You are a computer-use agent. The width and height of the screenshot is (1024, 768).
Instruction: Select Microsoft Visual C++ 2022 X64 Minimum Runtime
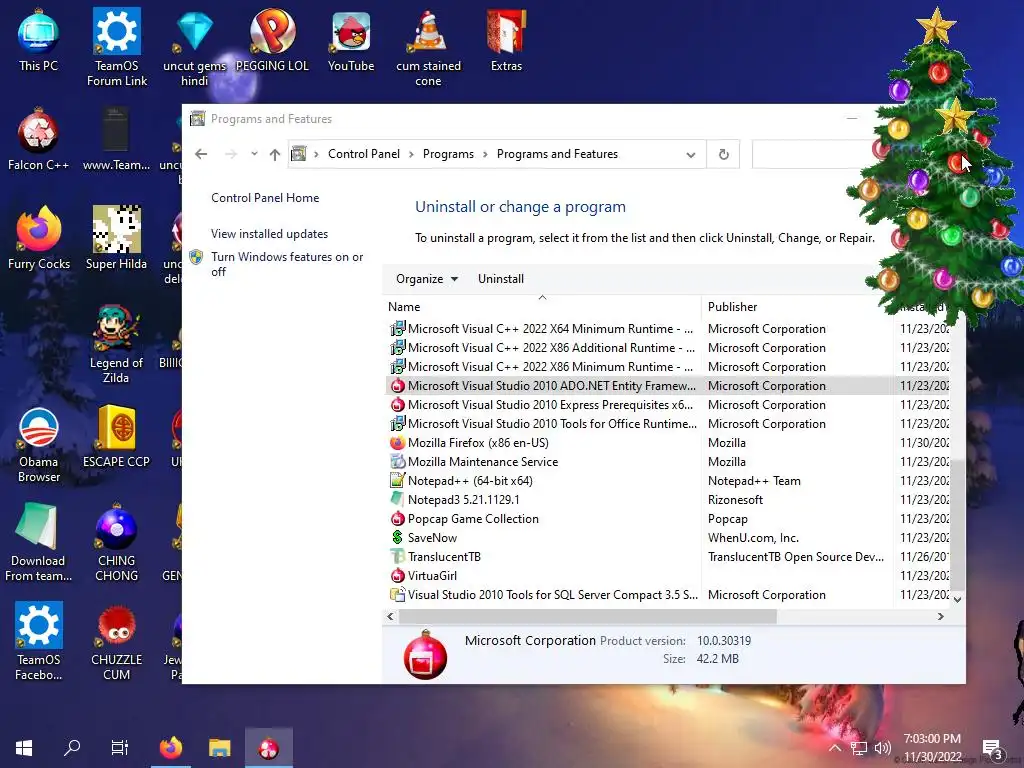668,328
